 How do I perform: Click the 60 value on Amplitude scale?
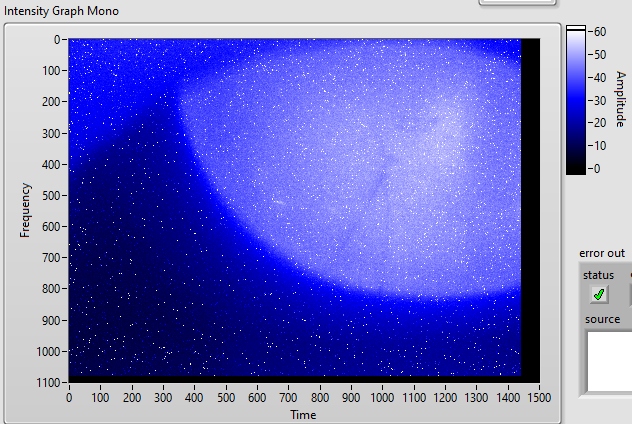[x=600, y=31]
